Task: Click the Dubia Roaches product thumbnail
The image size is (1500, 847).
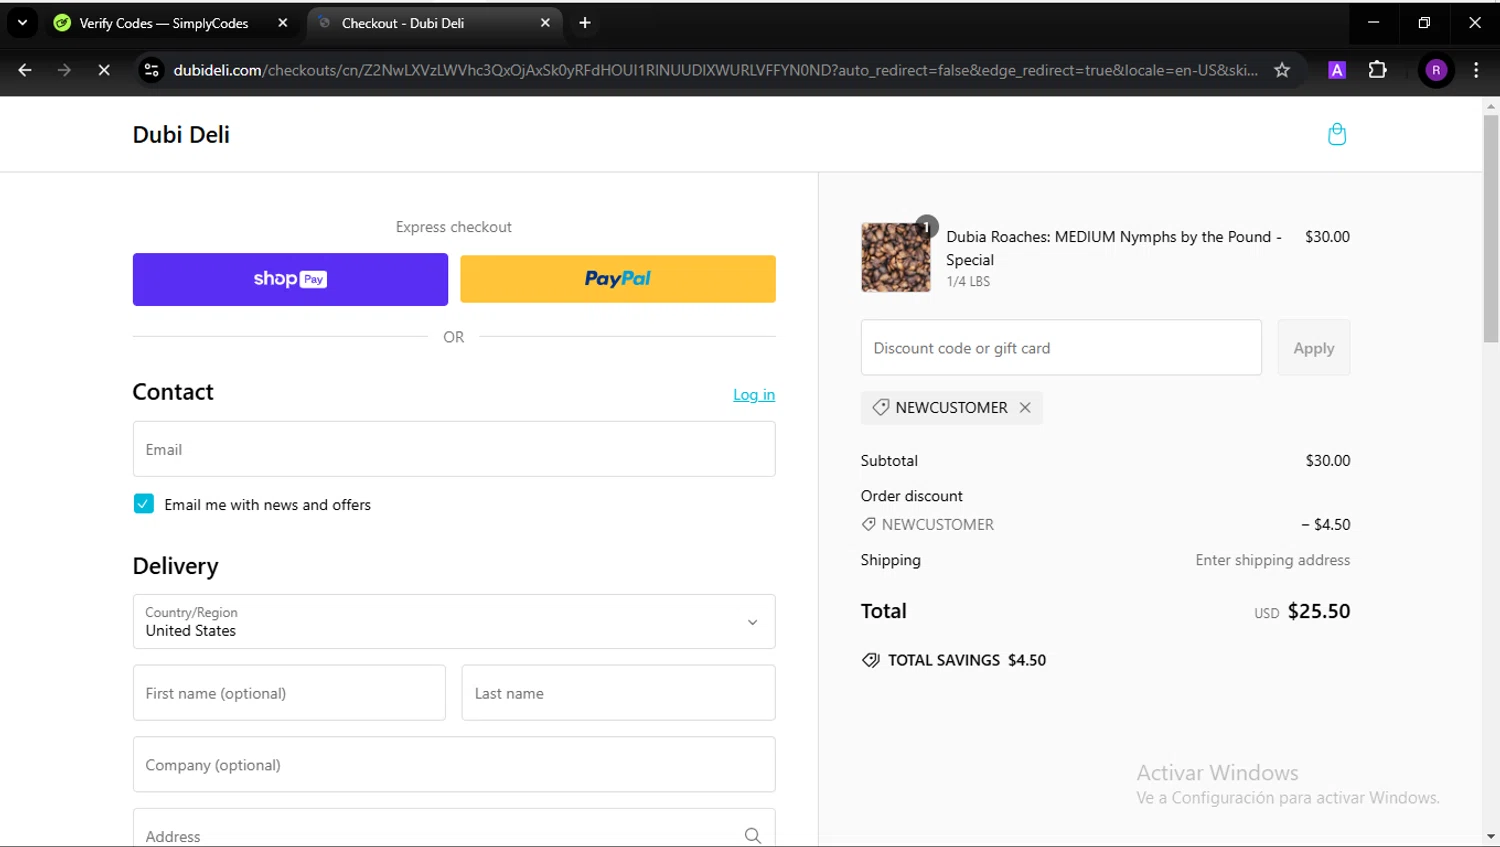Action: point(896,257)
